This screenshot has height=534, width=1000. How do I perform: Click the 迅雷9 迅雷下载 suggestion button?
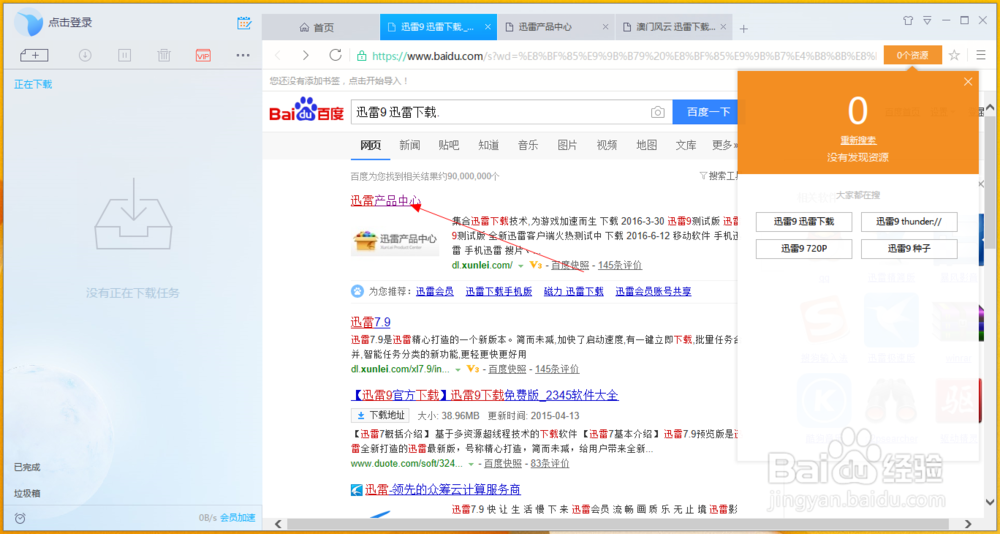pos(804,222)
